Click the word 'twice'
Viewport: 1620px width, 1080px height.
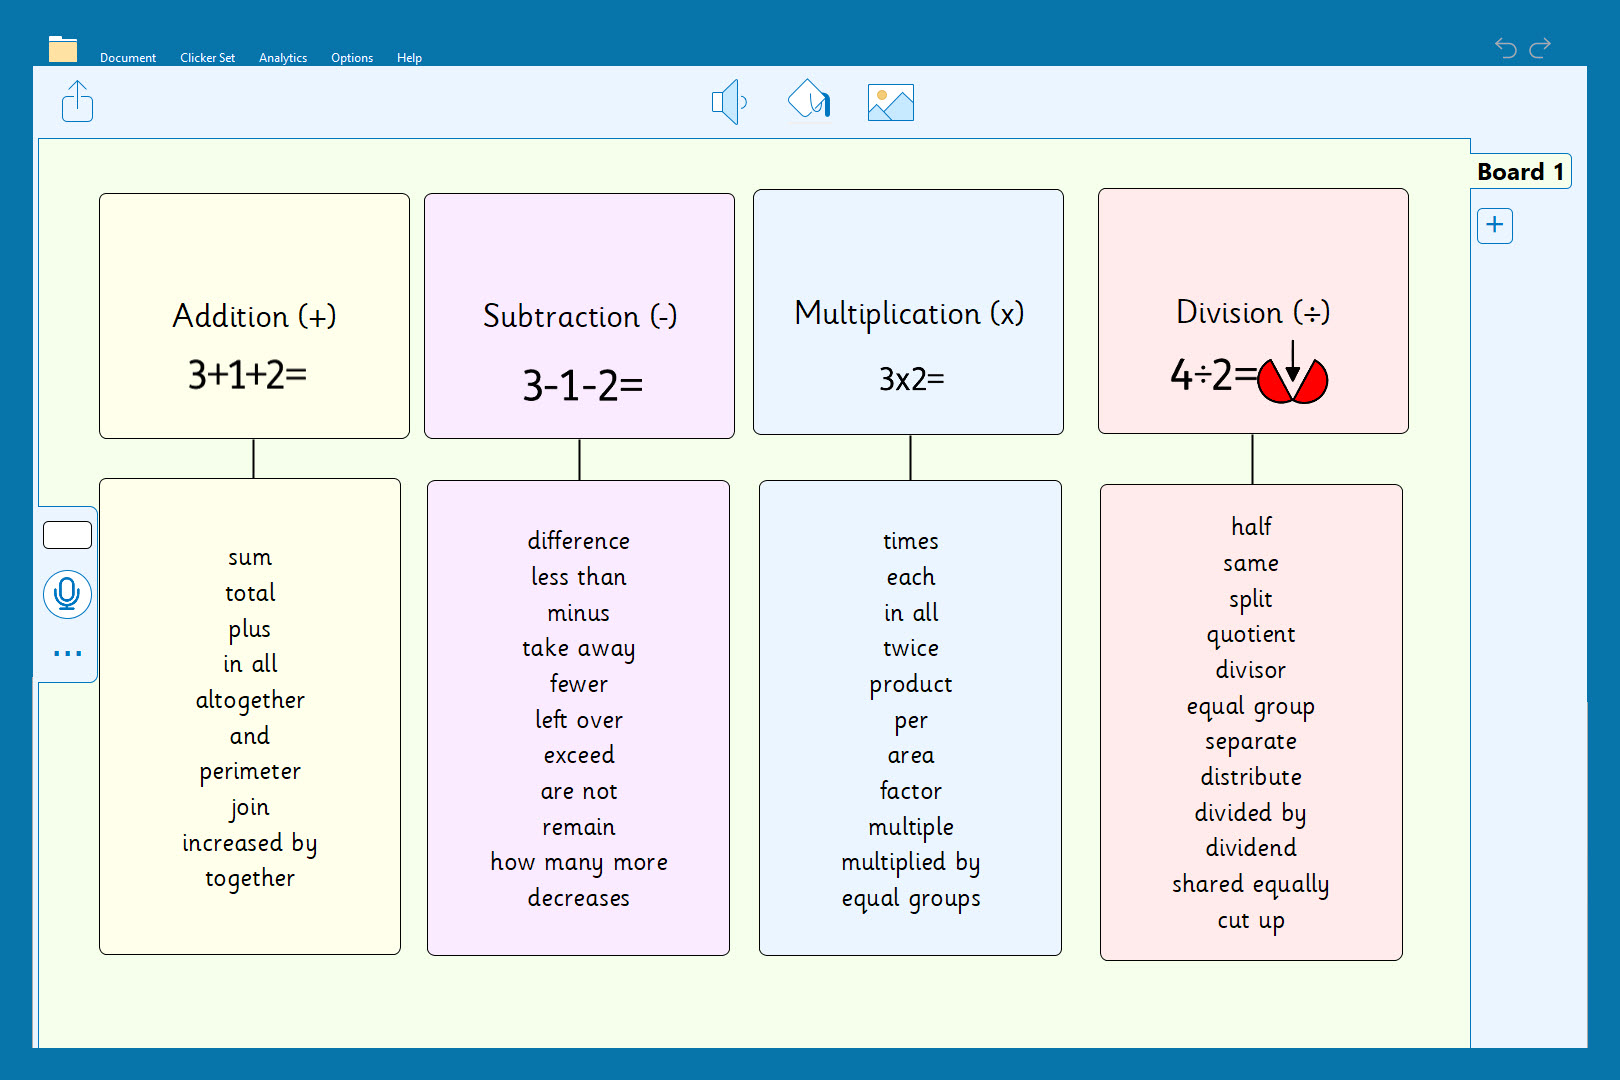click(x=911, y=648)
